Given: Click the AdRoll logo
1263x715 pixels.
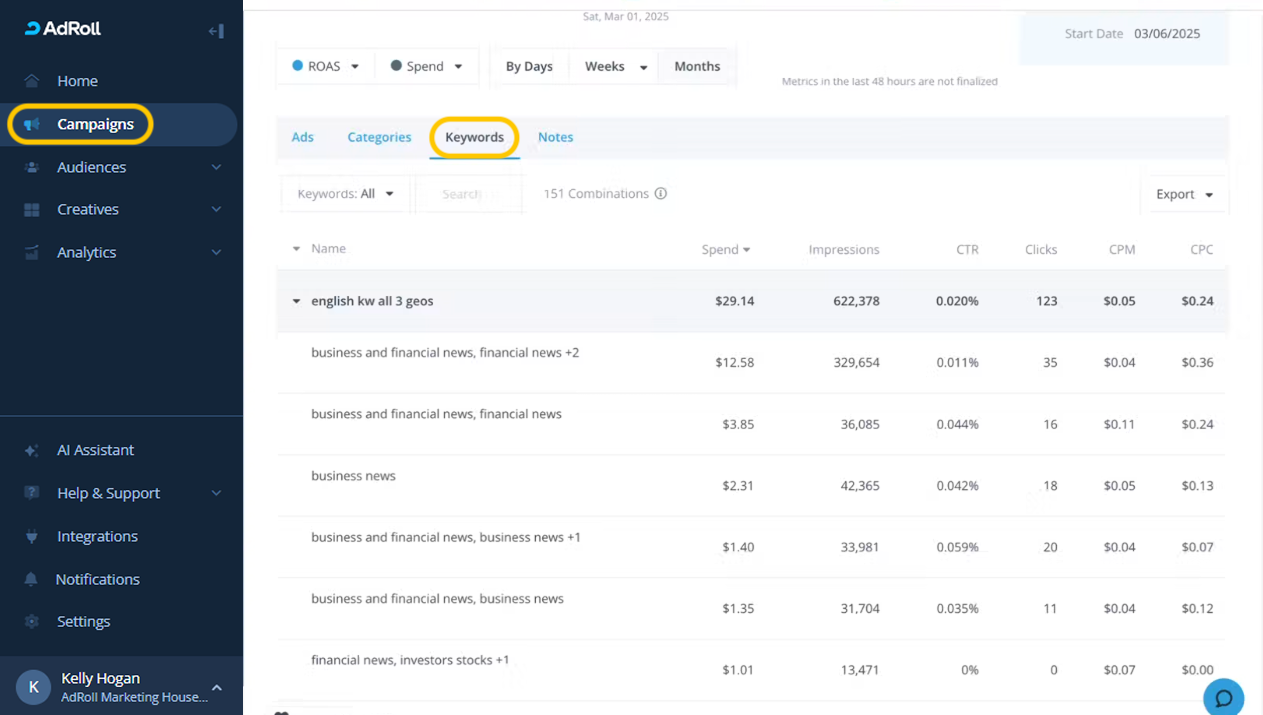Looking at the screenshot, I should 63,29.
